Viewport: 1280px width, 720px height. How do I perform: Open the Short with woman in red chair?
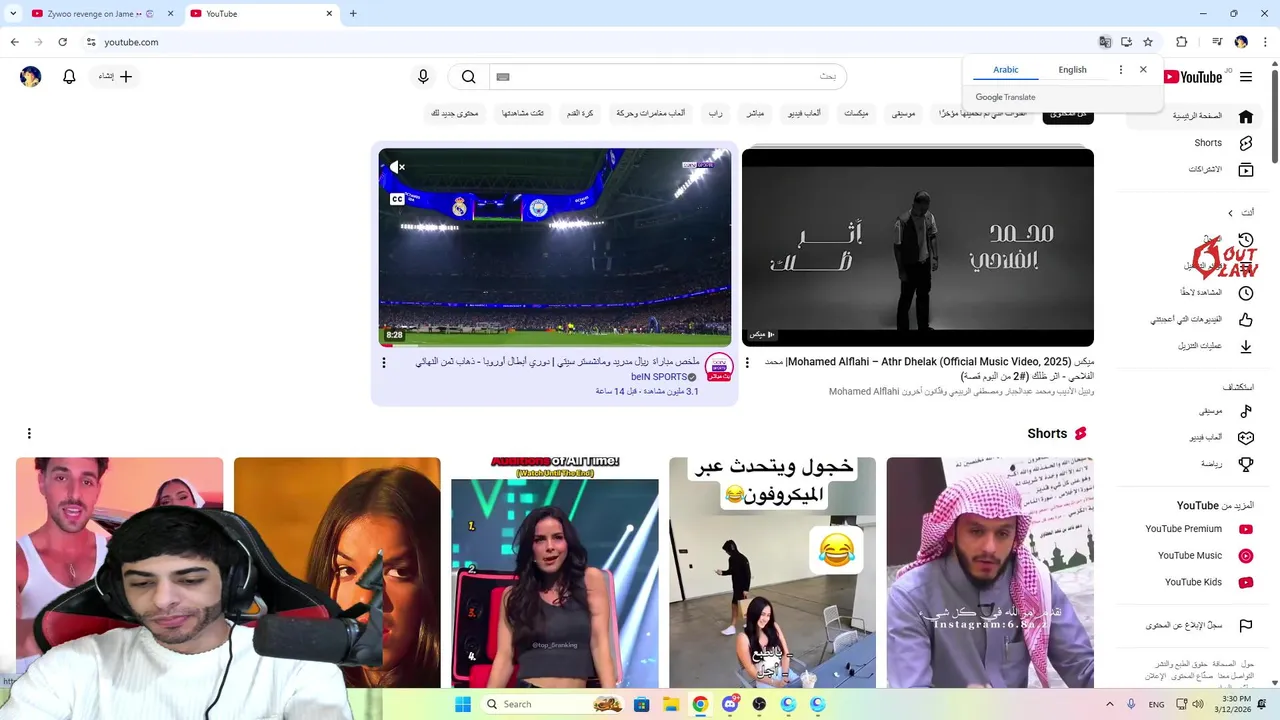(555, 573)
